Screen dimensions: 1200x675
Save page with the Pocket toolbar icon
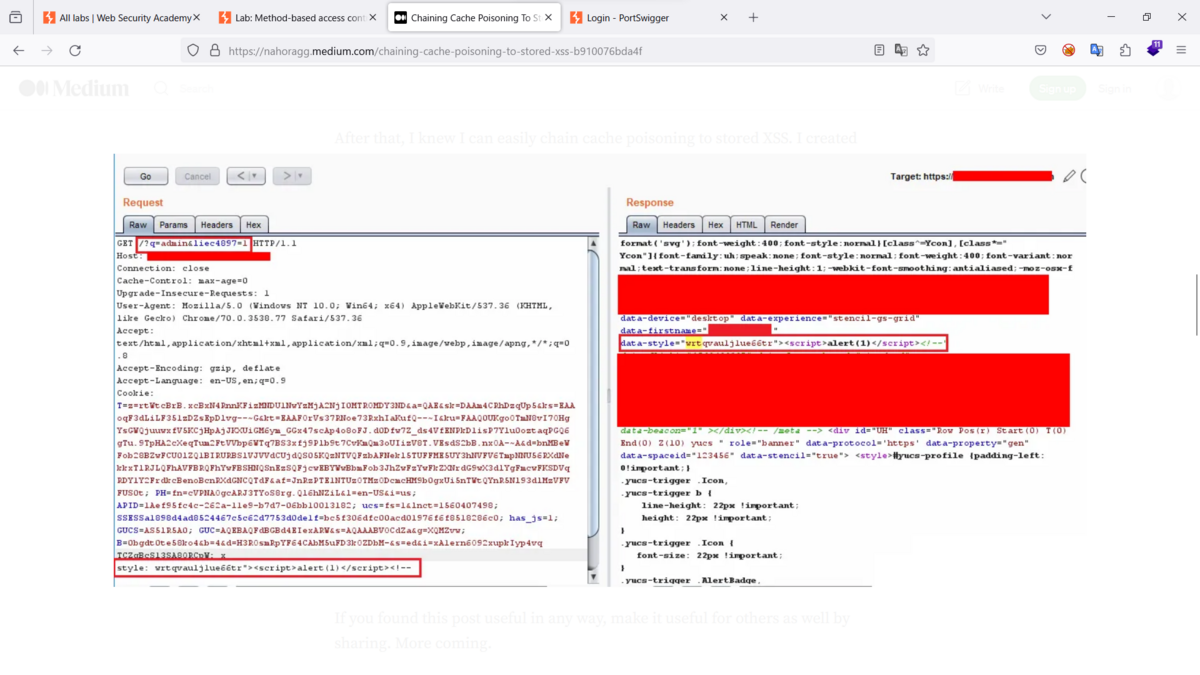tap(1041, 50)
